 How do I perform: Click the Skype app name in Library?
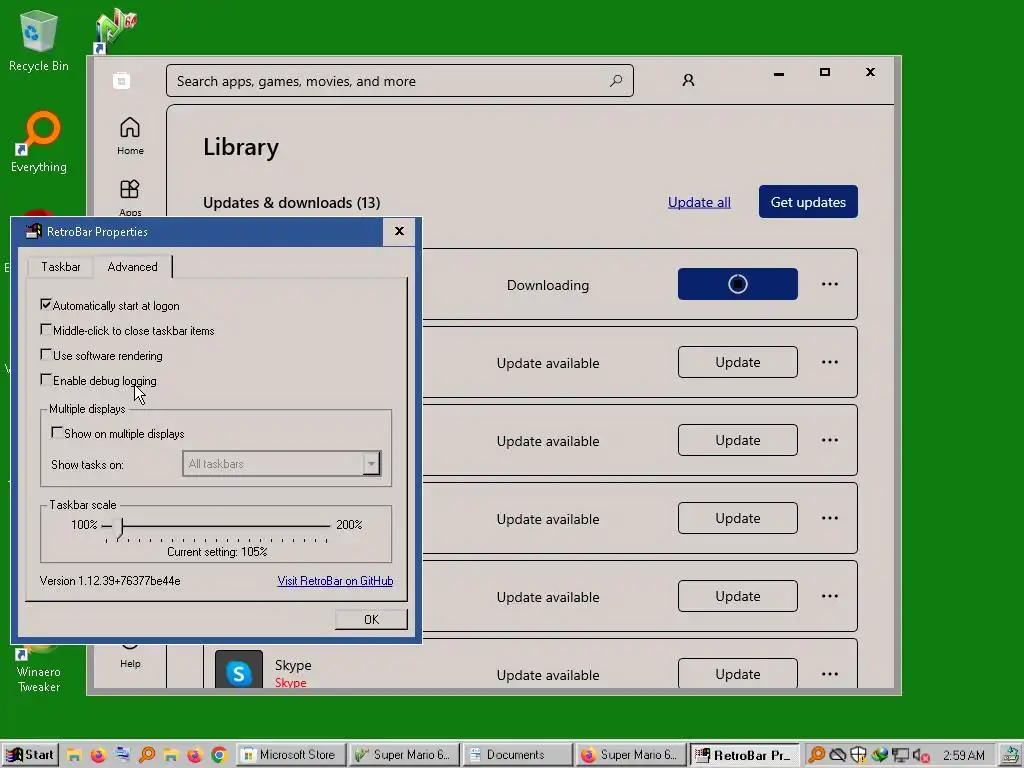pos(293,665)
